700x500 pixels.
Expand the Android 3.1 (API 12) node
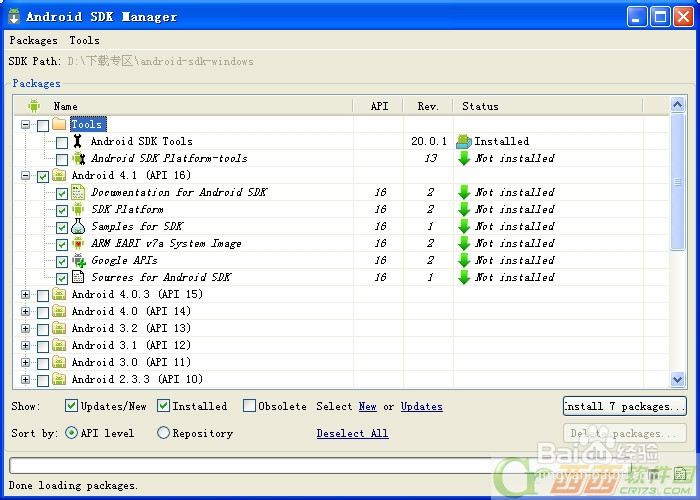[x=25, y=346]
